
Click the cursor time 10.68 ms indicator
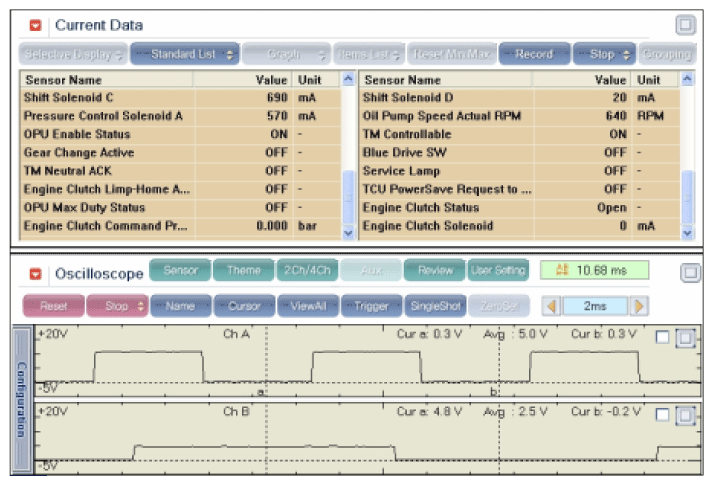tap(594, 270)
